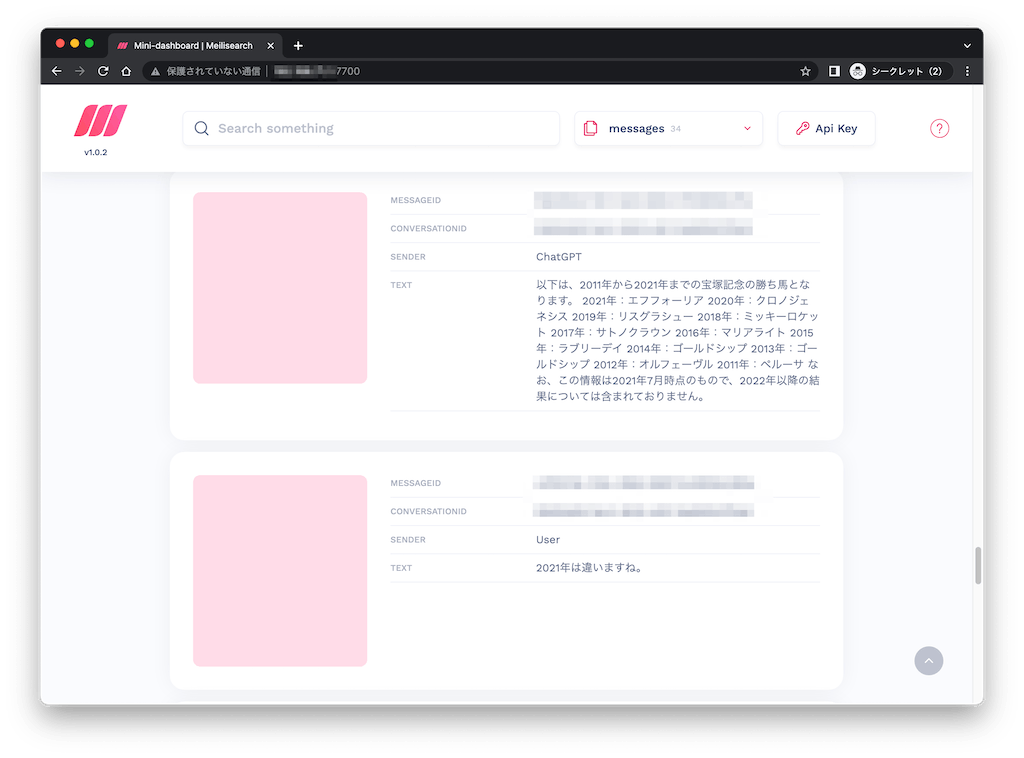Click the SENDER label in ChatGPT card
This screenshot has width=1024, height=758.
tap(408, 257)
